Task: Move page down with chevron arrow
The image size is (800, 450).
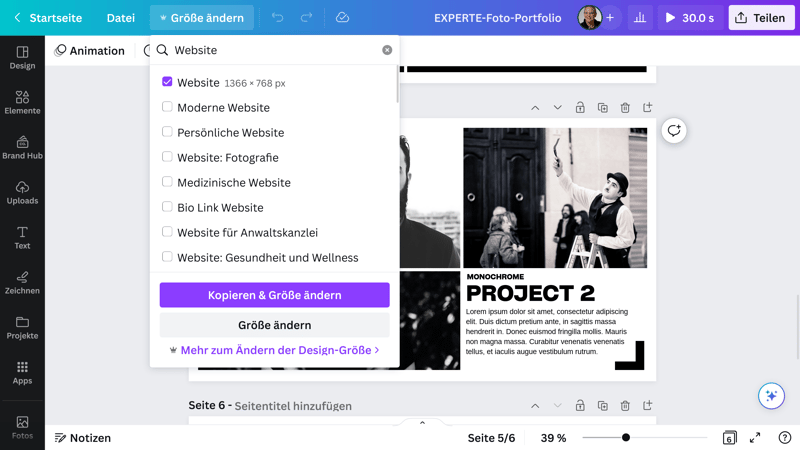Action: (557, 108)
